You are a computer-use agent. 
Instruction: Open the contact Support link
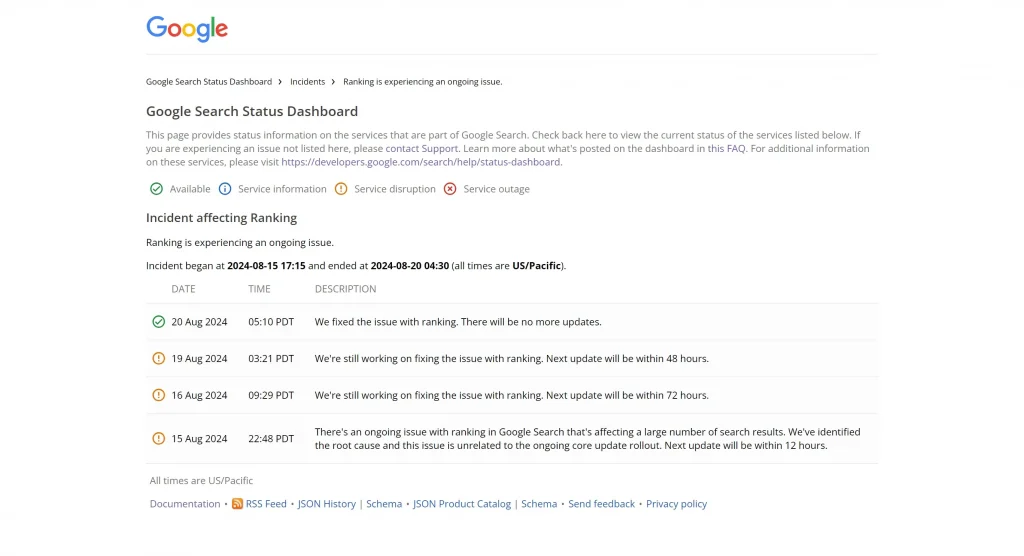[421, 148]
